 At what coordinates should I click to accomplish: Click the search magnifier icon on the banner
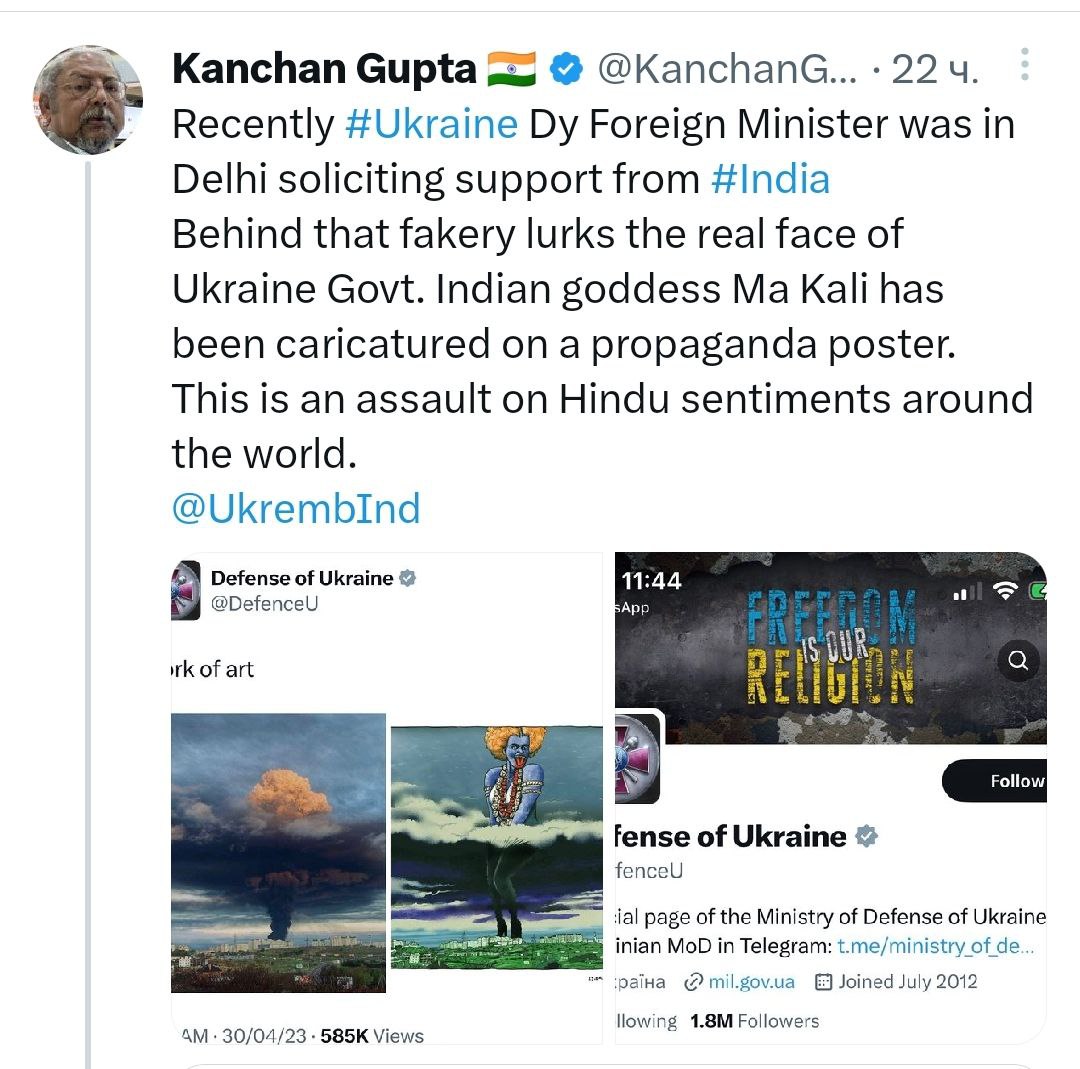pos(1018,660)
